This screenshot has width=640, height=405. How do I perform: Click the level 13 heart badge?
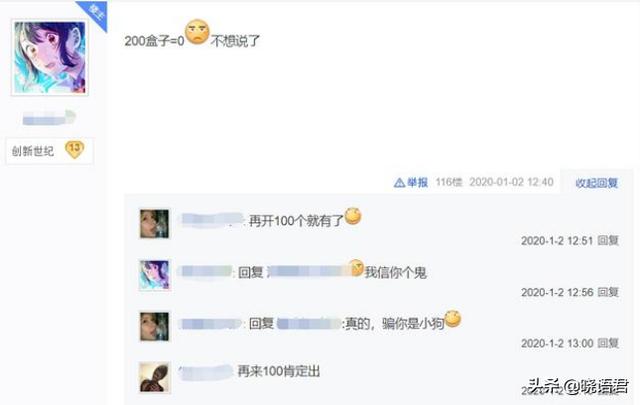coord(75,149)
